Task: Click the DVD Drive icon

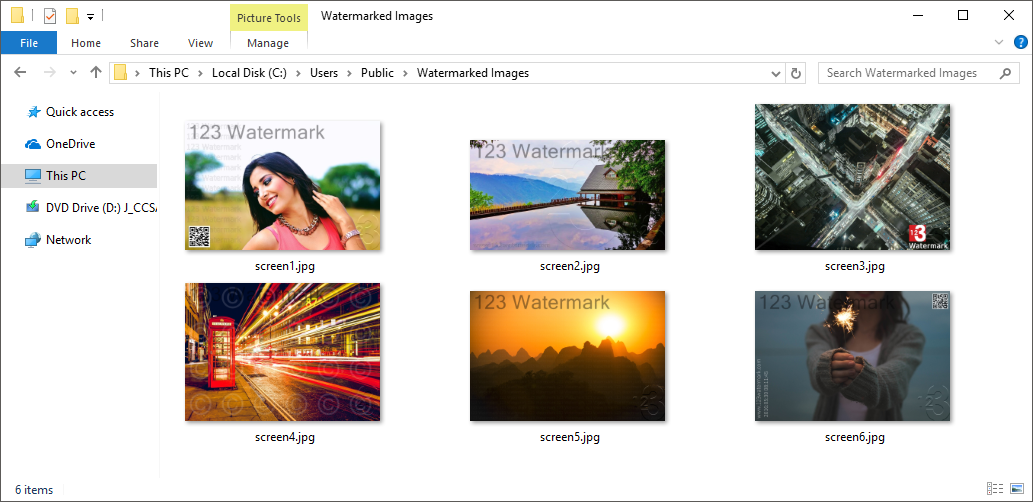Action: point(33,208)
